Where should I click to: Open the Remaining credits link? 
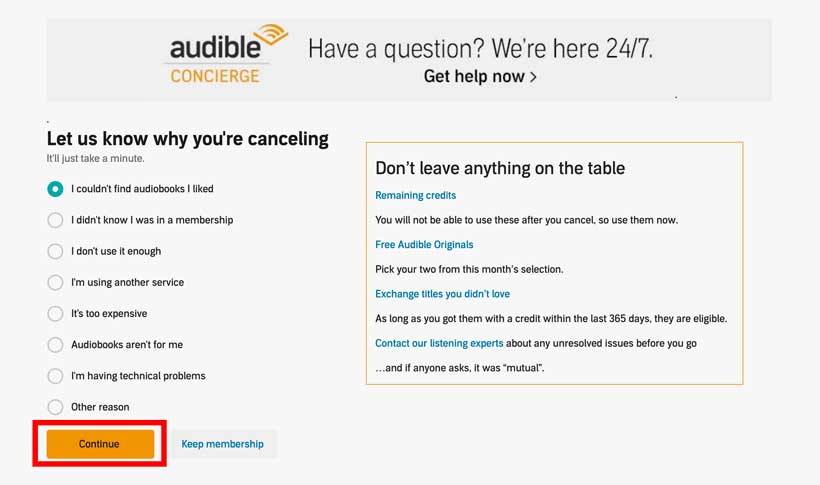tap(415, 195)
